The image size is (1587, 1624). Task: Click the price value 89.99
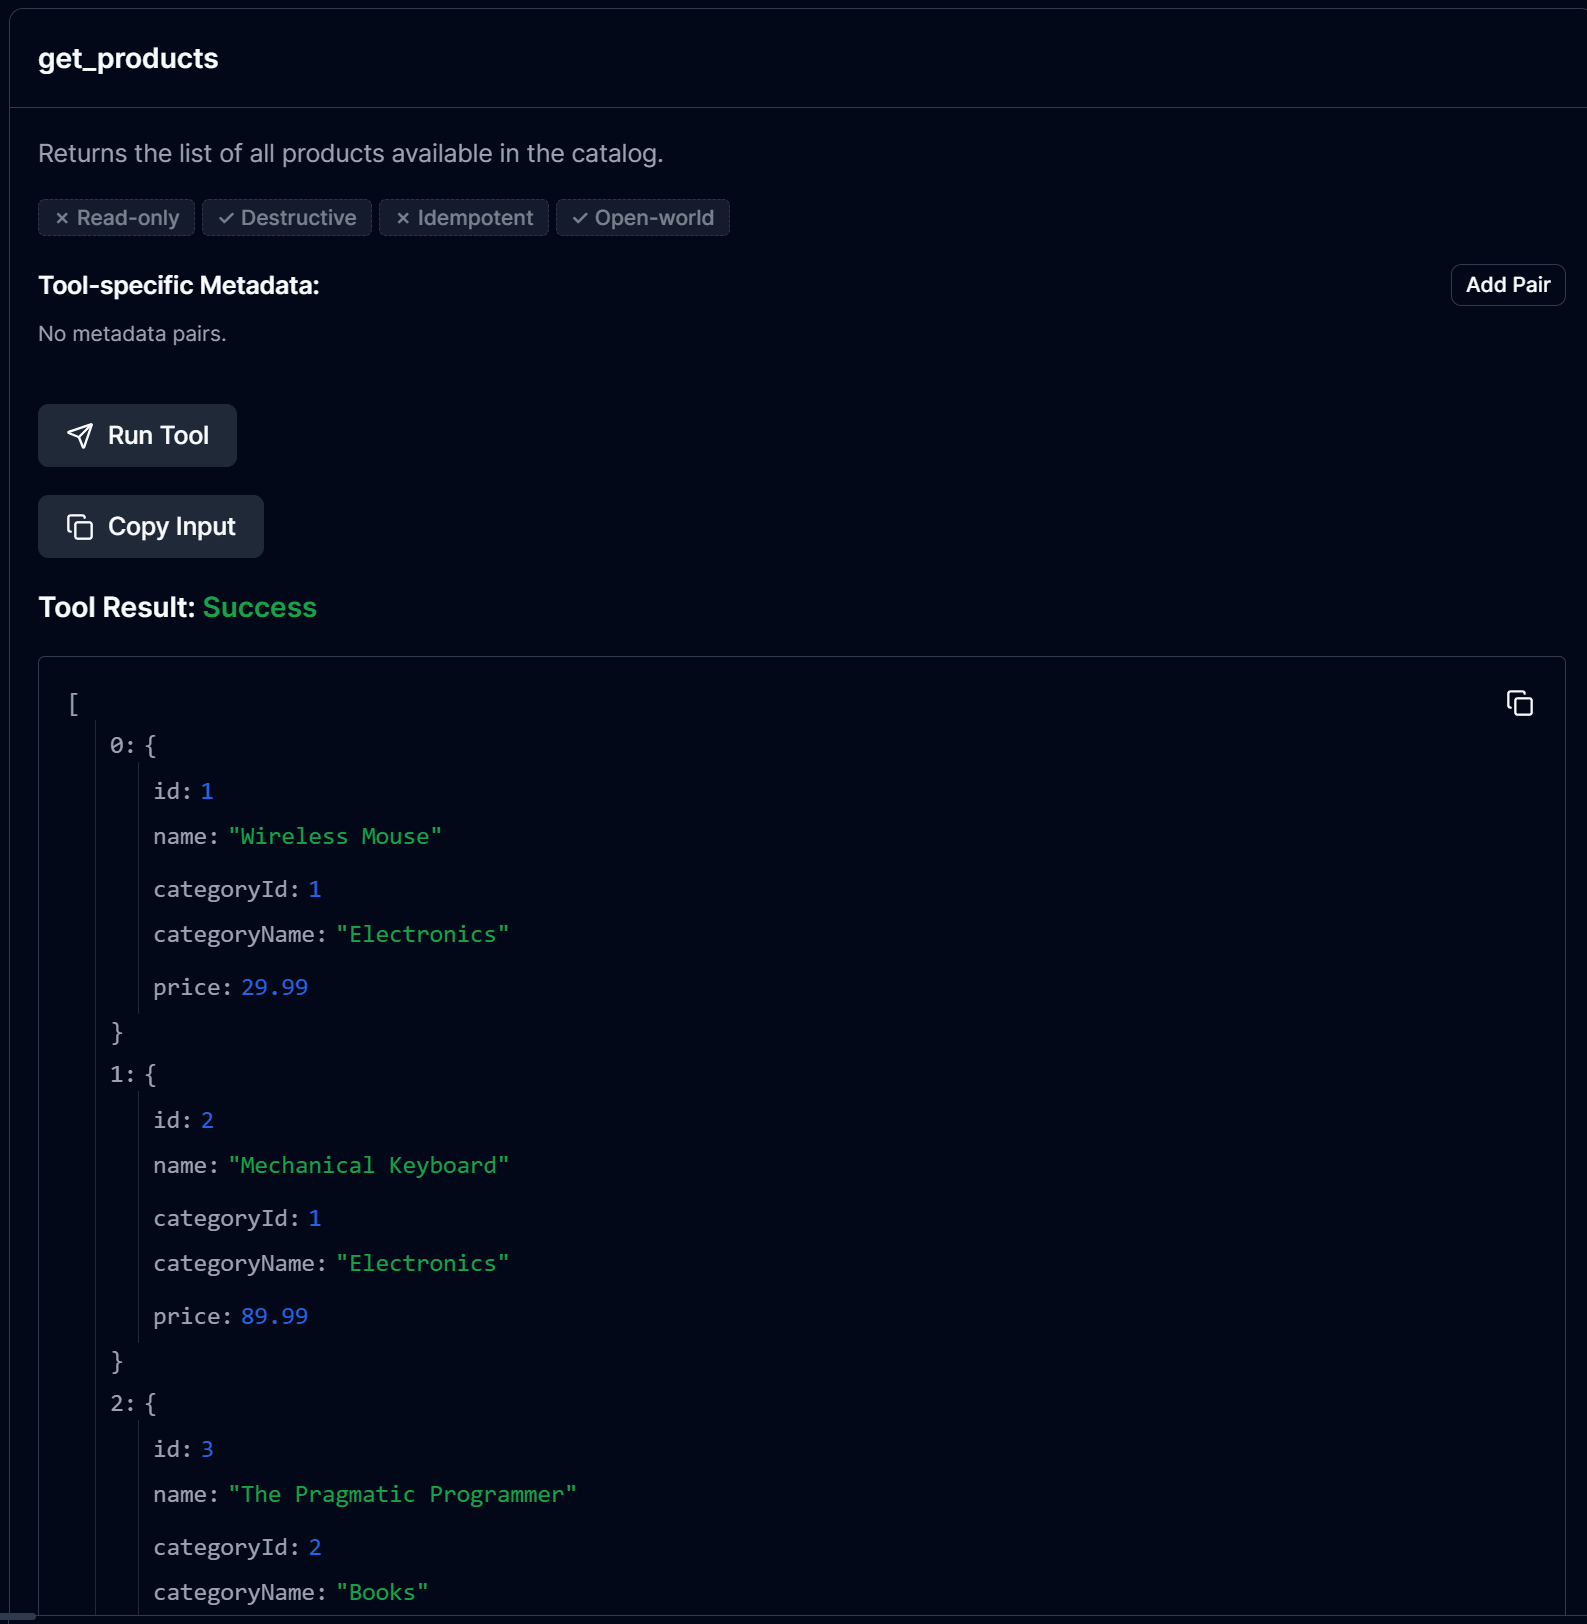[x=274, y=1317]
